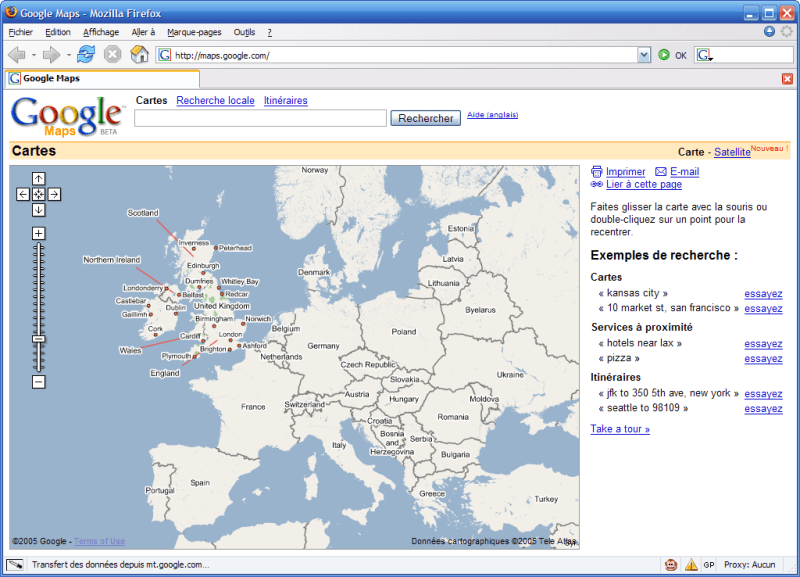This screenshot has width=800, height=577.
Task: Click the warning triangle status icon
Action: pyautogui.click(x=691, y=565)
